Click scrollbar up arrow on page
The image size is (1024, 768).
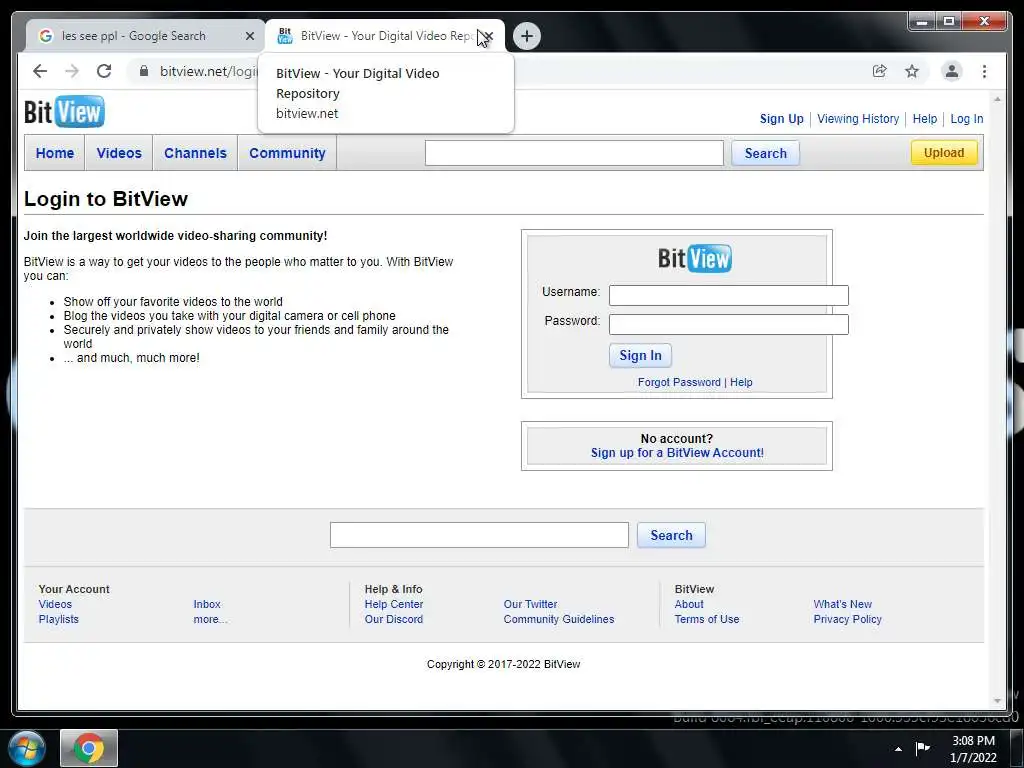coord(997,99)
